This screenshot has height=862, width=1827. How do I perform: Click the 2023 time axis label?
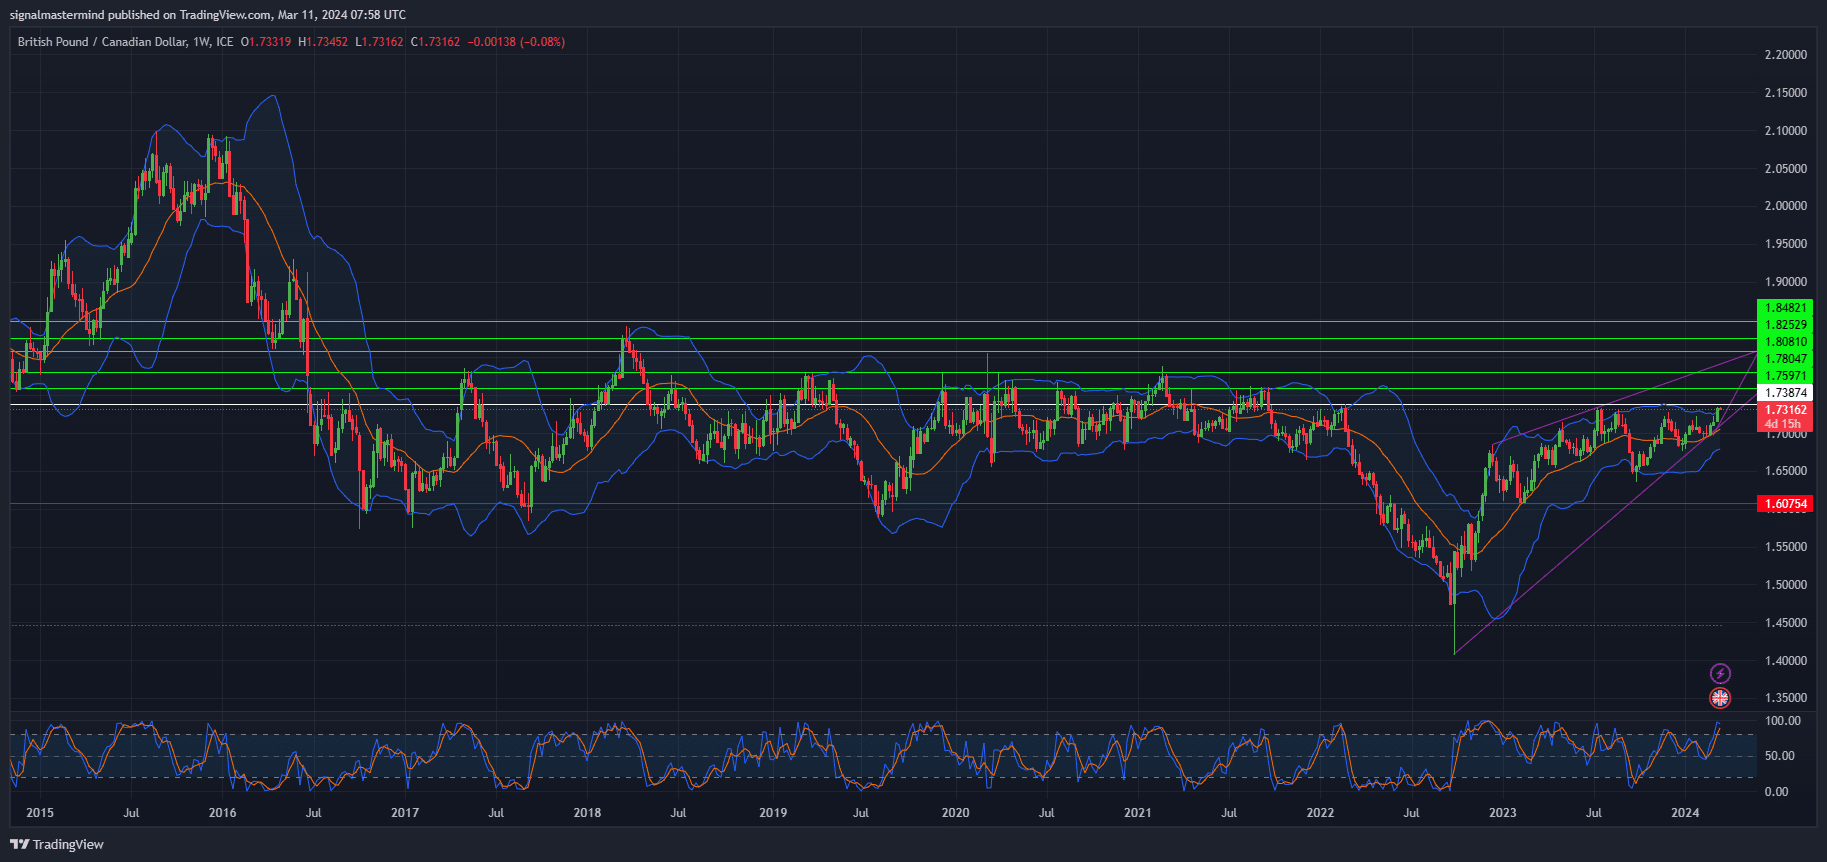1502,813
